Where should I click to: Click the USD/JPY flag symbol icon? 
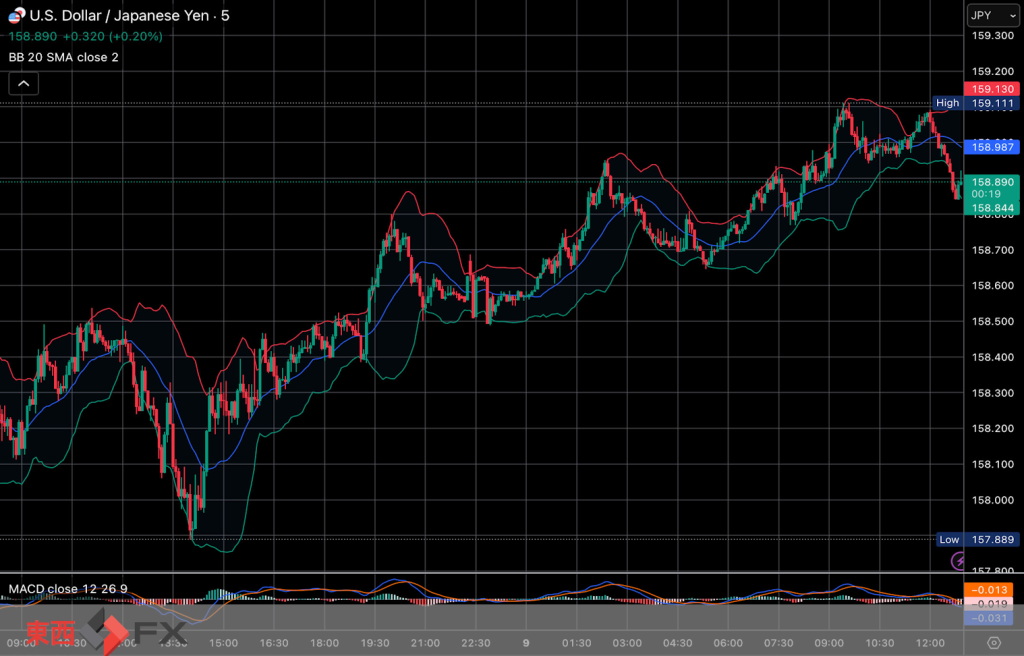(16, 16)
